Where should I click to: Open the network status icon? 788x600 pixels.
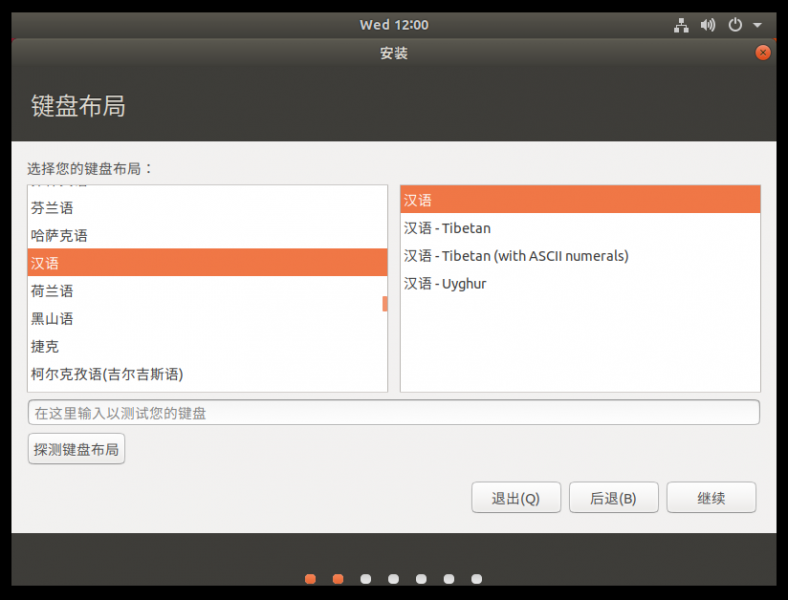(x=681, y=25)
